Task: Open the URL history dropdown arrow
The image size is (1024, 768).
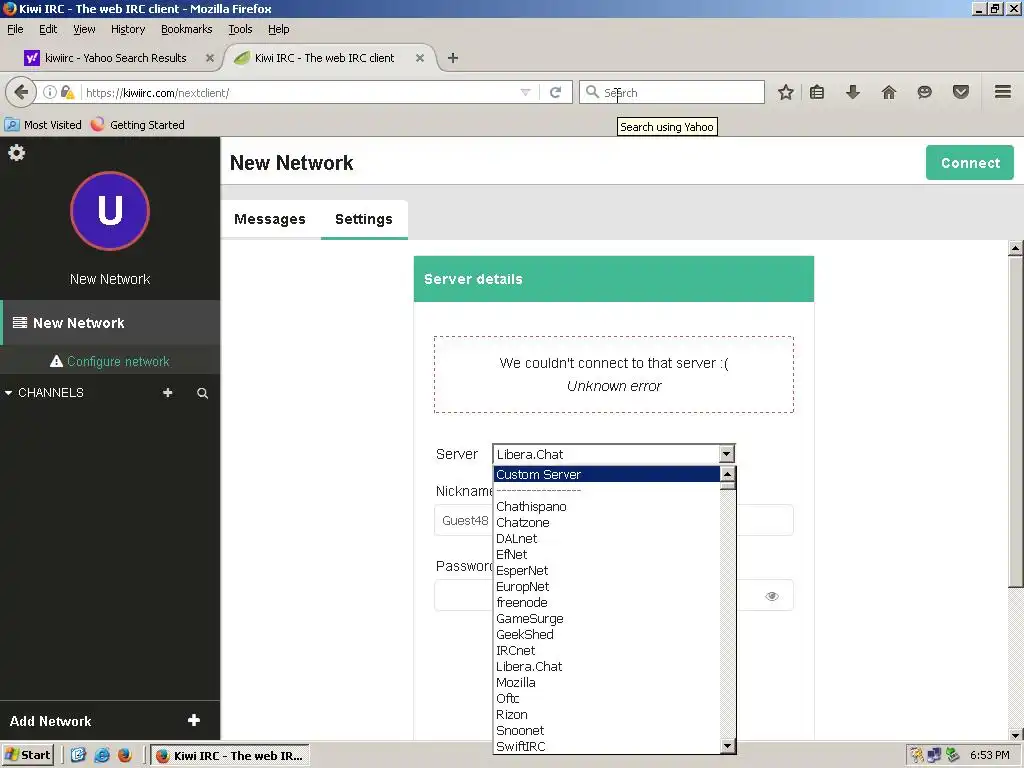Action: 525,93
